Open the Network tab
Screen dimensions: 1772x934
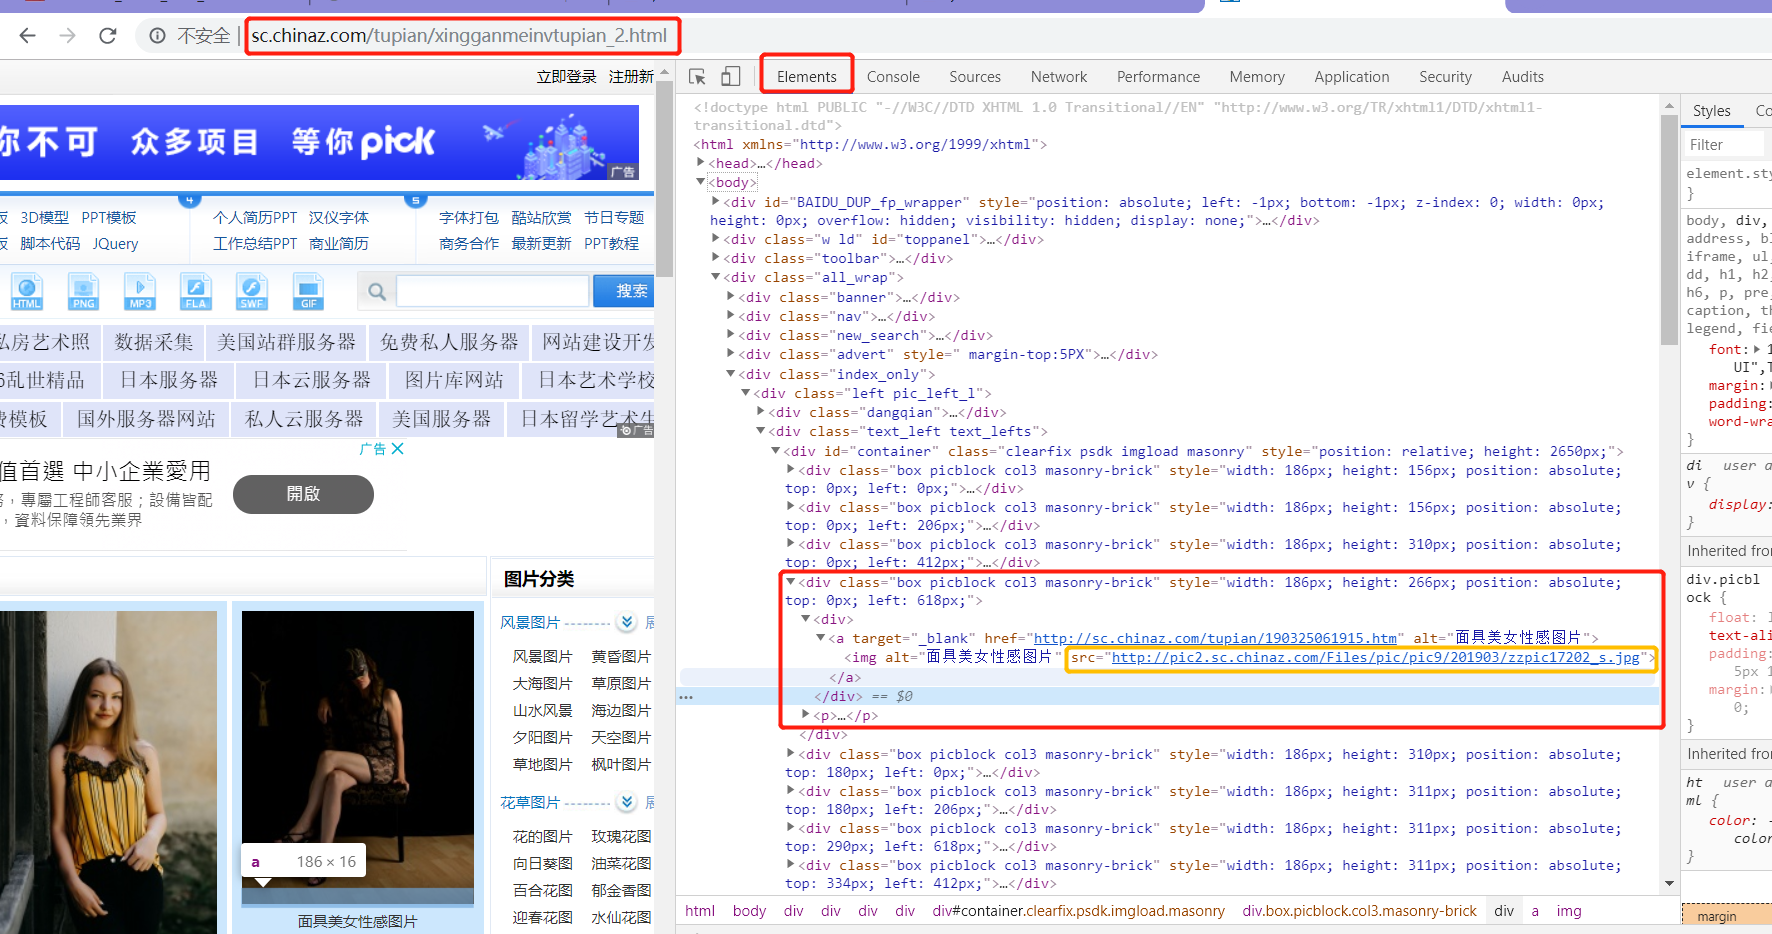click(x=1059, y=77)
